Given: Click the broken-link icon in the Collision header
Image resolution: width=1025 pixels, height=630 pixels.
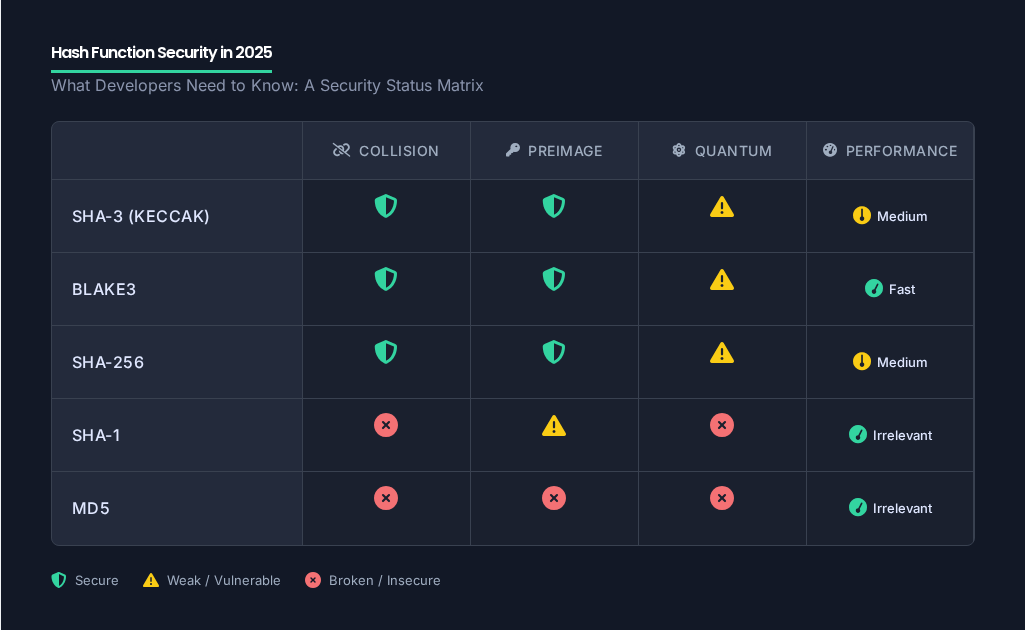Looking at the screenshot, I should [340, 150].
